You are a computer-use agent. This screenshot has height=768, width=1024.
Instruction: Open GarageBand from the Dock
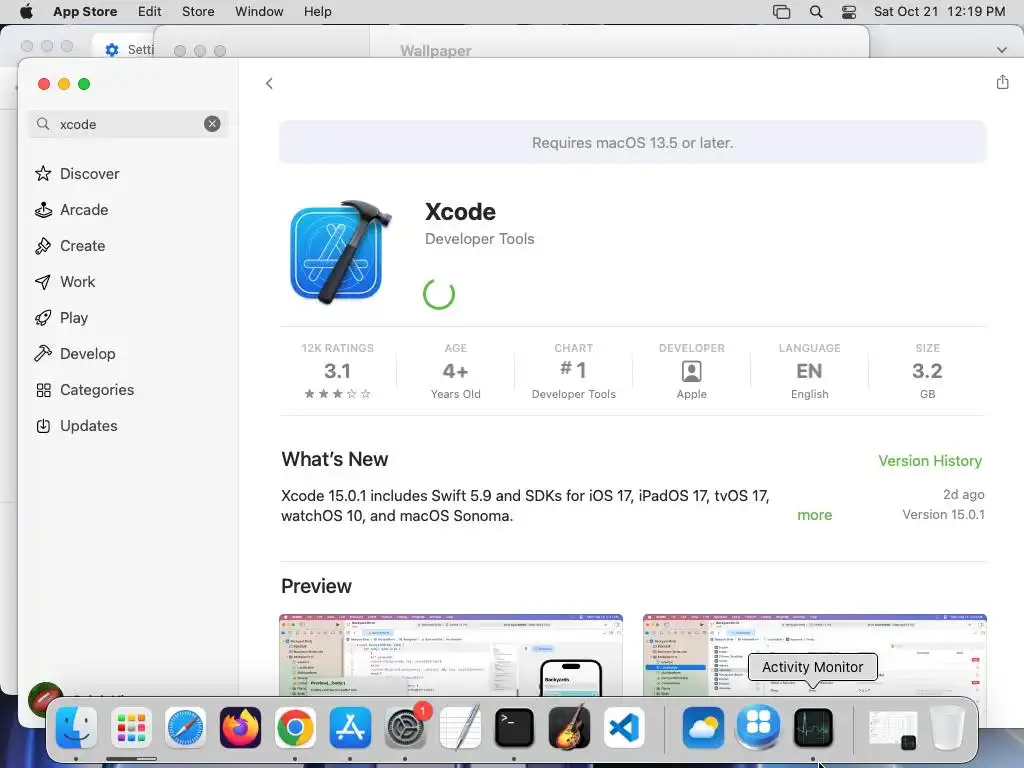569,728
